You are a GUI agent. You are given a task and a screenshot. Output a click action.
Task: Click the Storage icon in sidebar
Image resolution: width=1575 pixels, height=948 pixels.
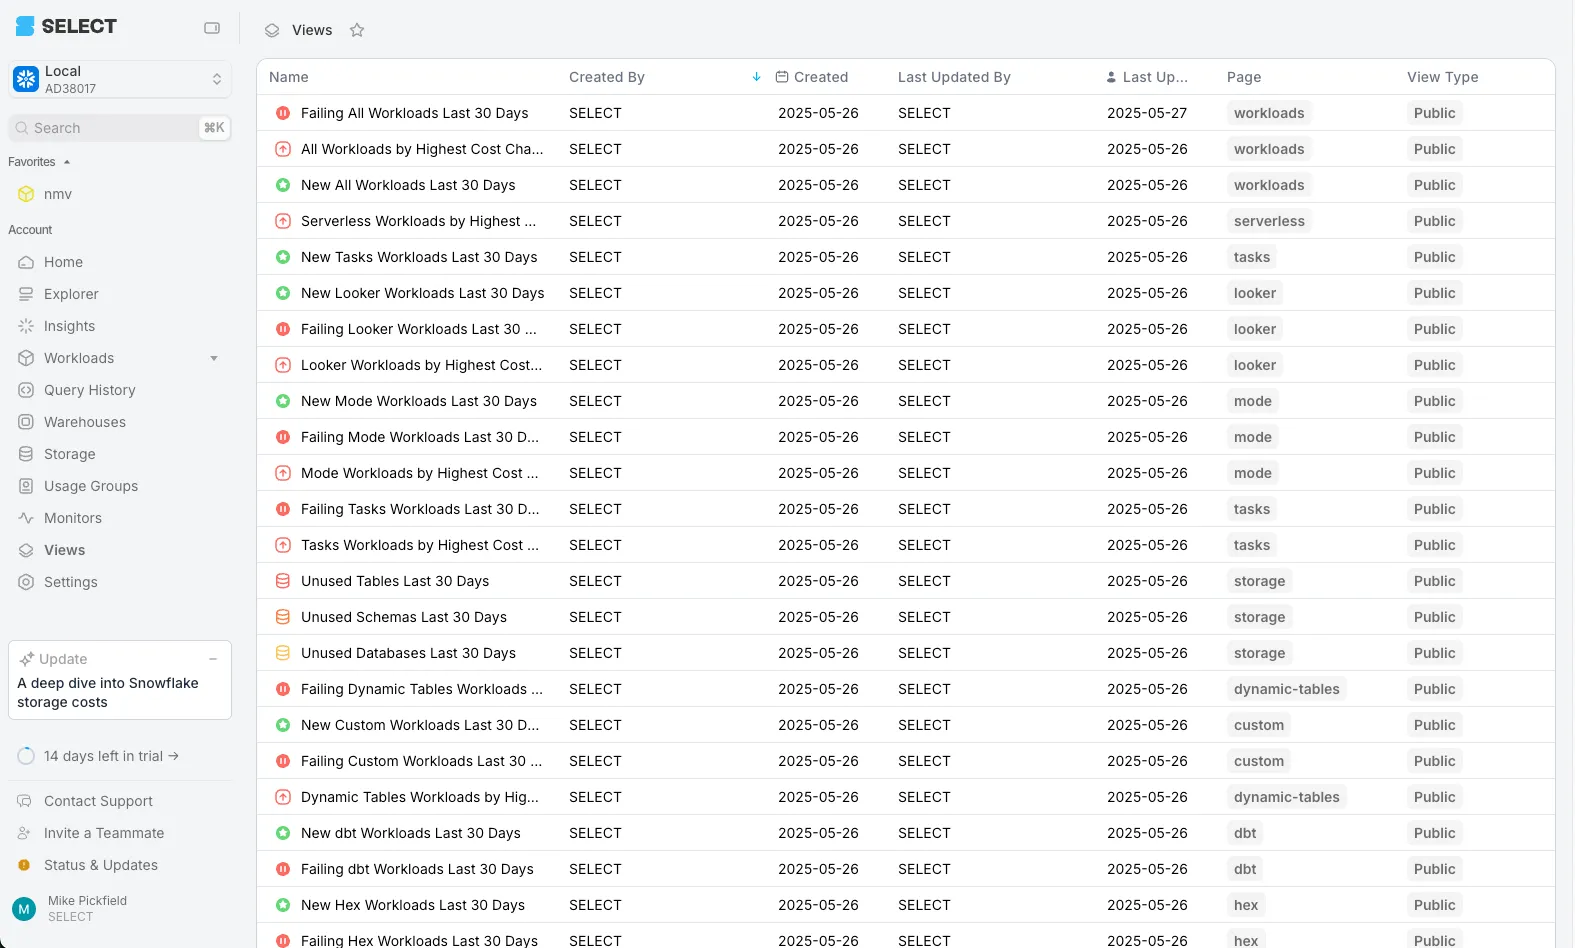(x=26, y=454)
